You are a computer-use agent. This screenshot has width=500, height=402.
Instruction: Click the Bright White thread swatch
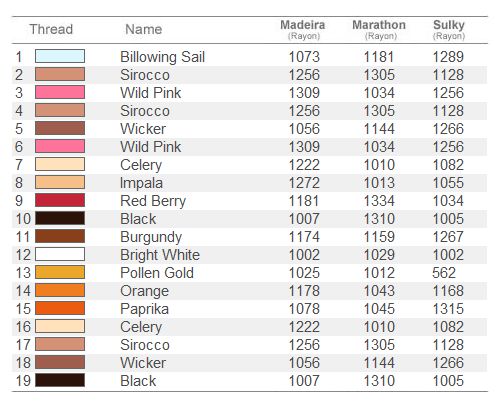(x=60, y=254)
